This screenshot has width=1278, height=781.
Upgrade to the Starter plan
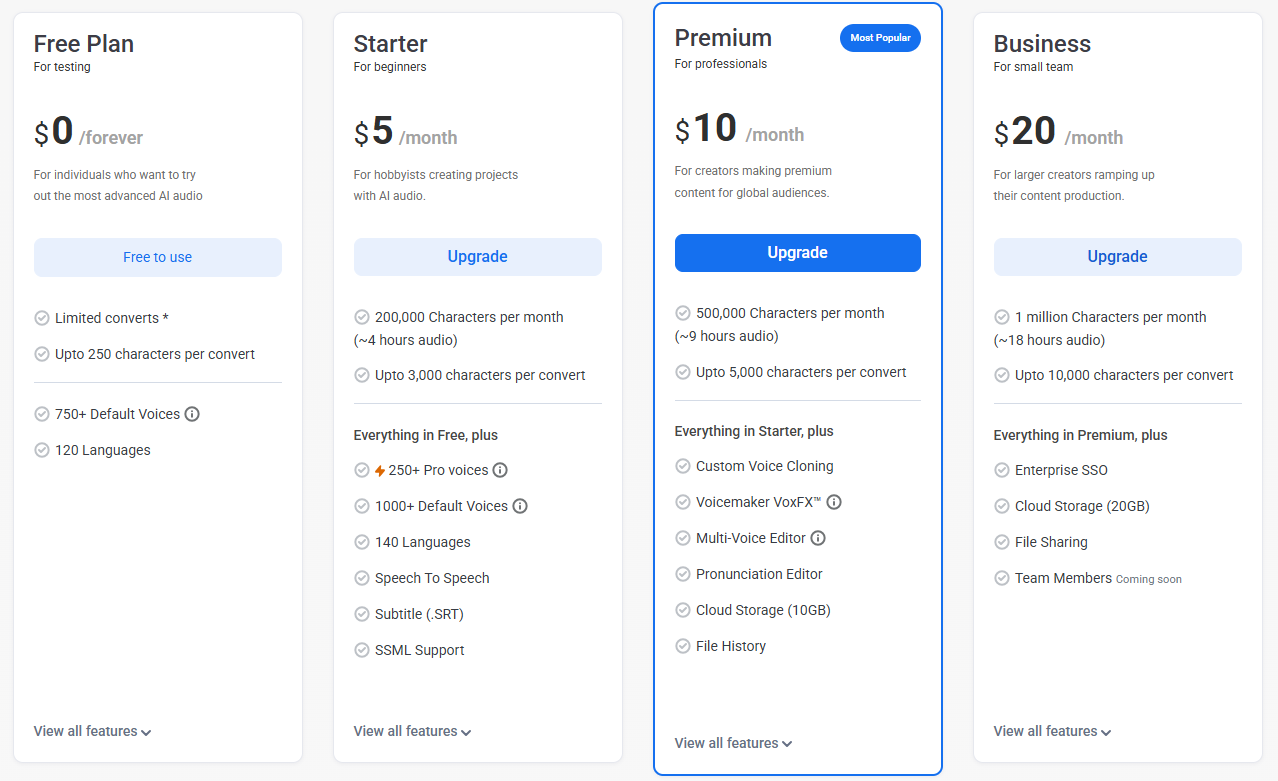477,257
